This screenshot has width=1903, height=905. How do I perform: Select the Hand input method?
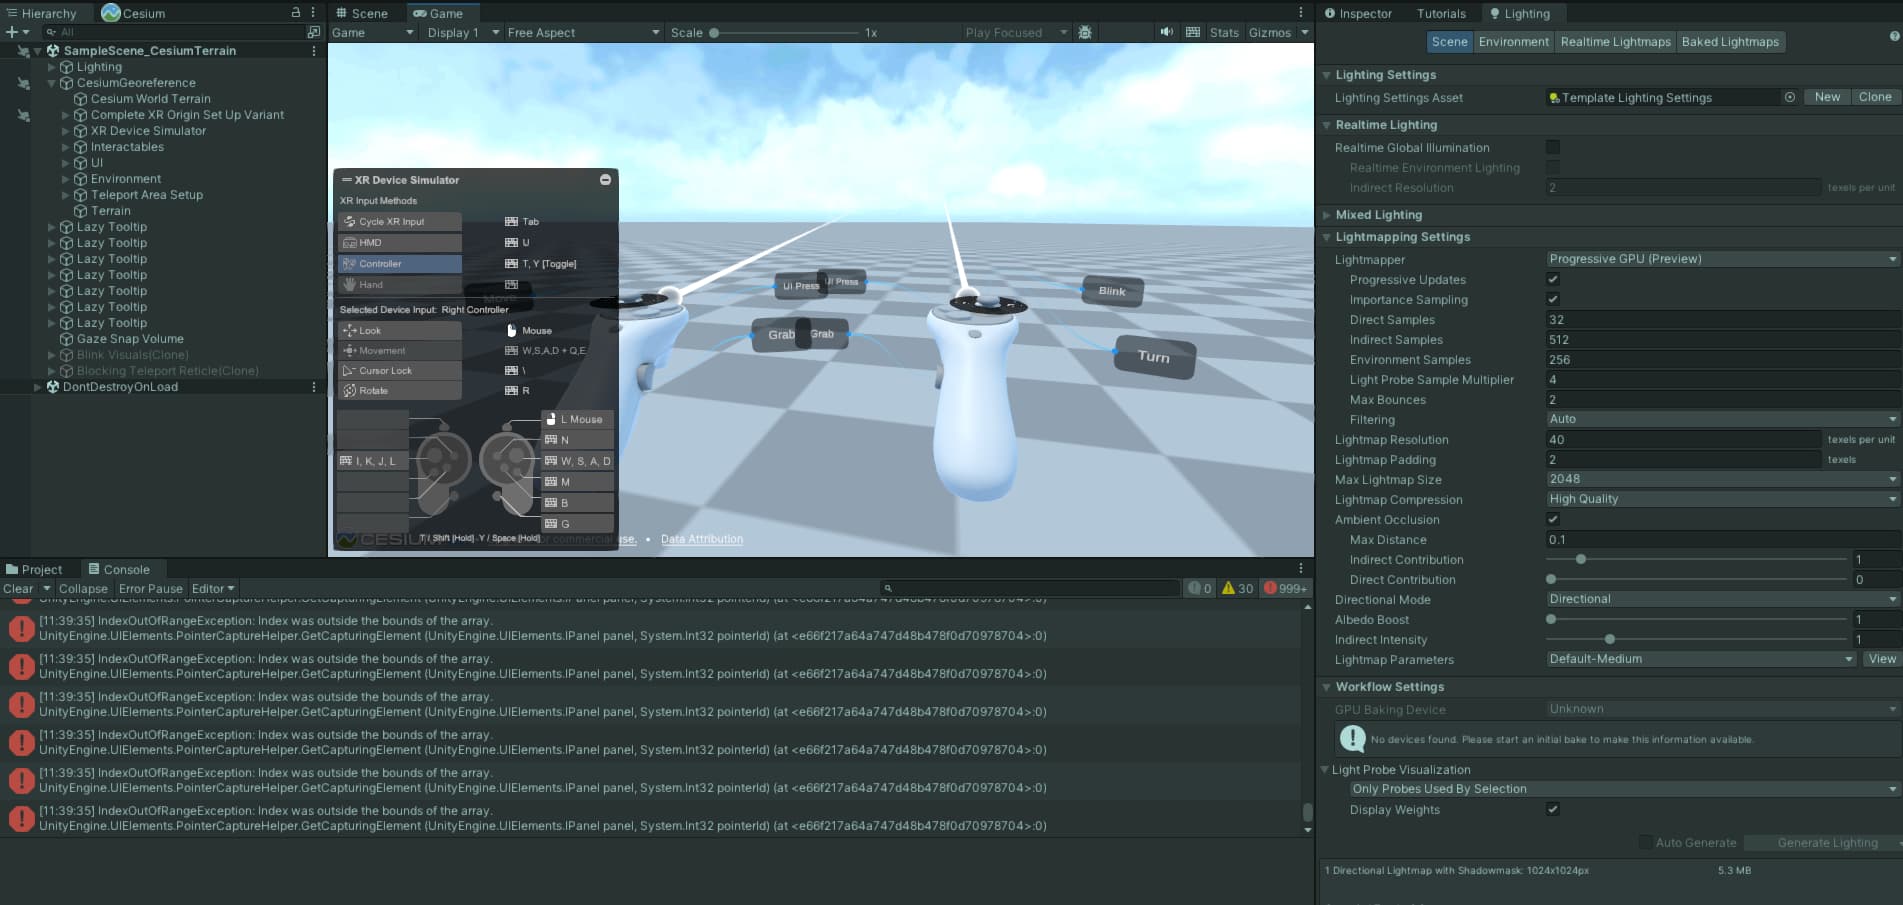400,285
